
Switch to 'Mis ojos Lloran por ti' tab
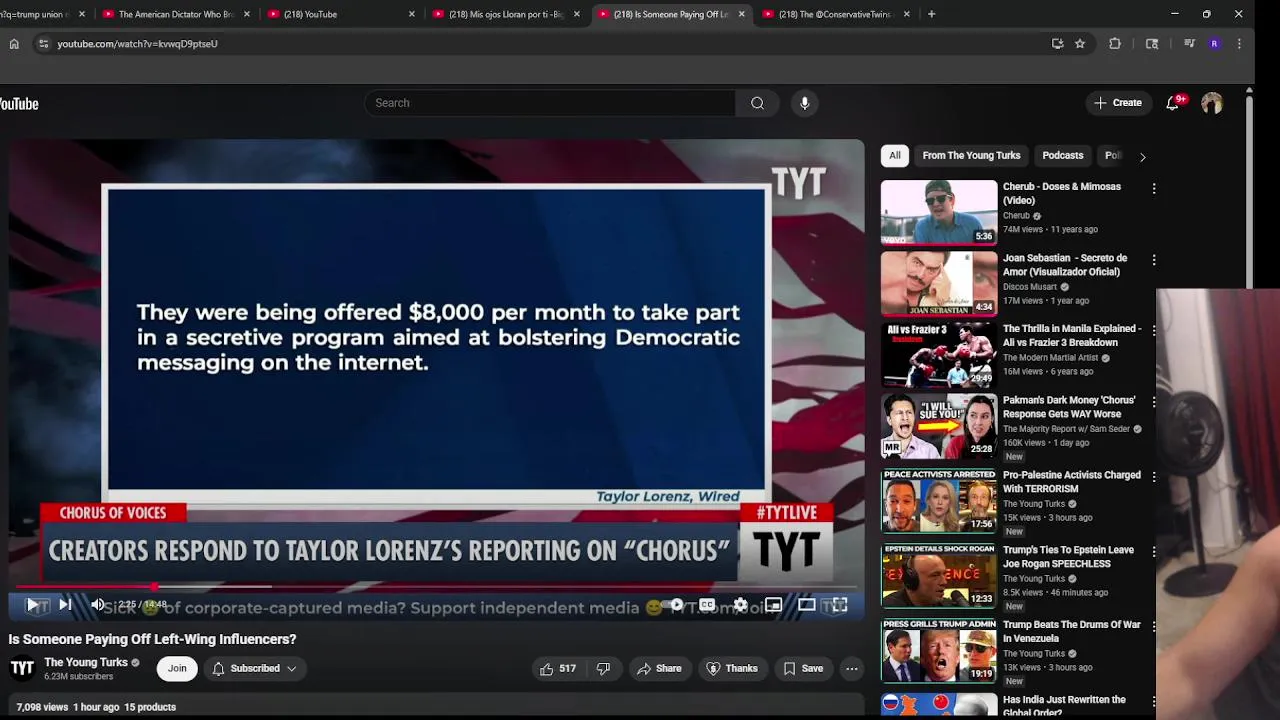[x=506, y=14]
